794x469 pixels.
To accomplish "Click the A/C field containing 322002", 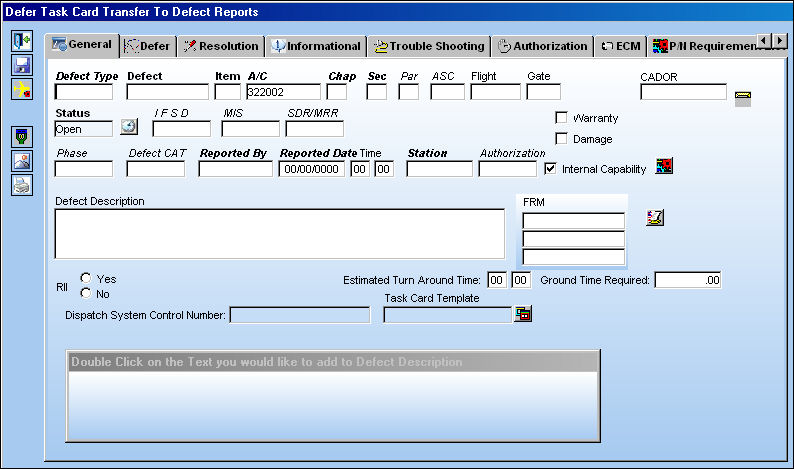I will pyautogui.click(x=284, y=92).
